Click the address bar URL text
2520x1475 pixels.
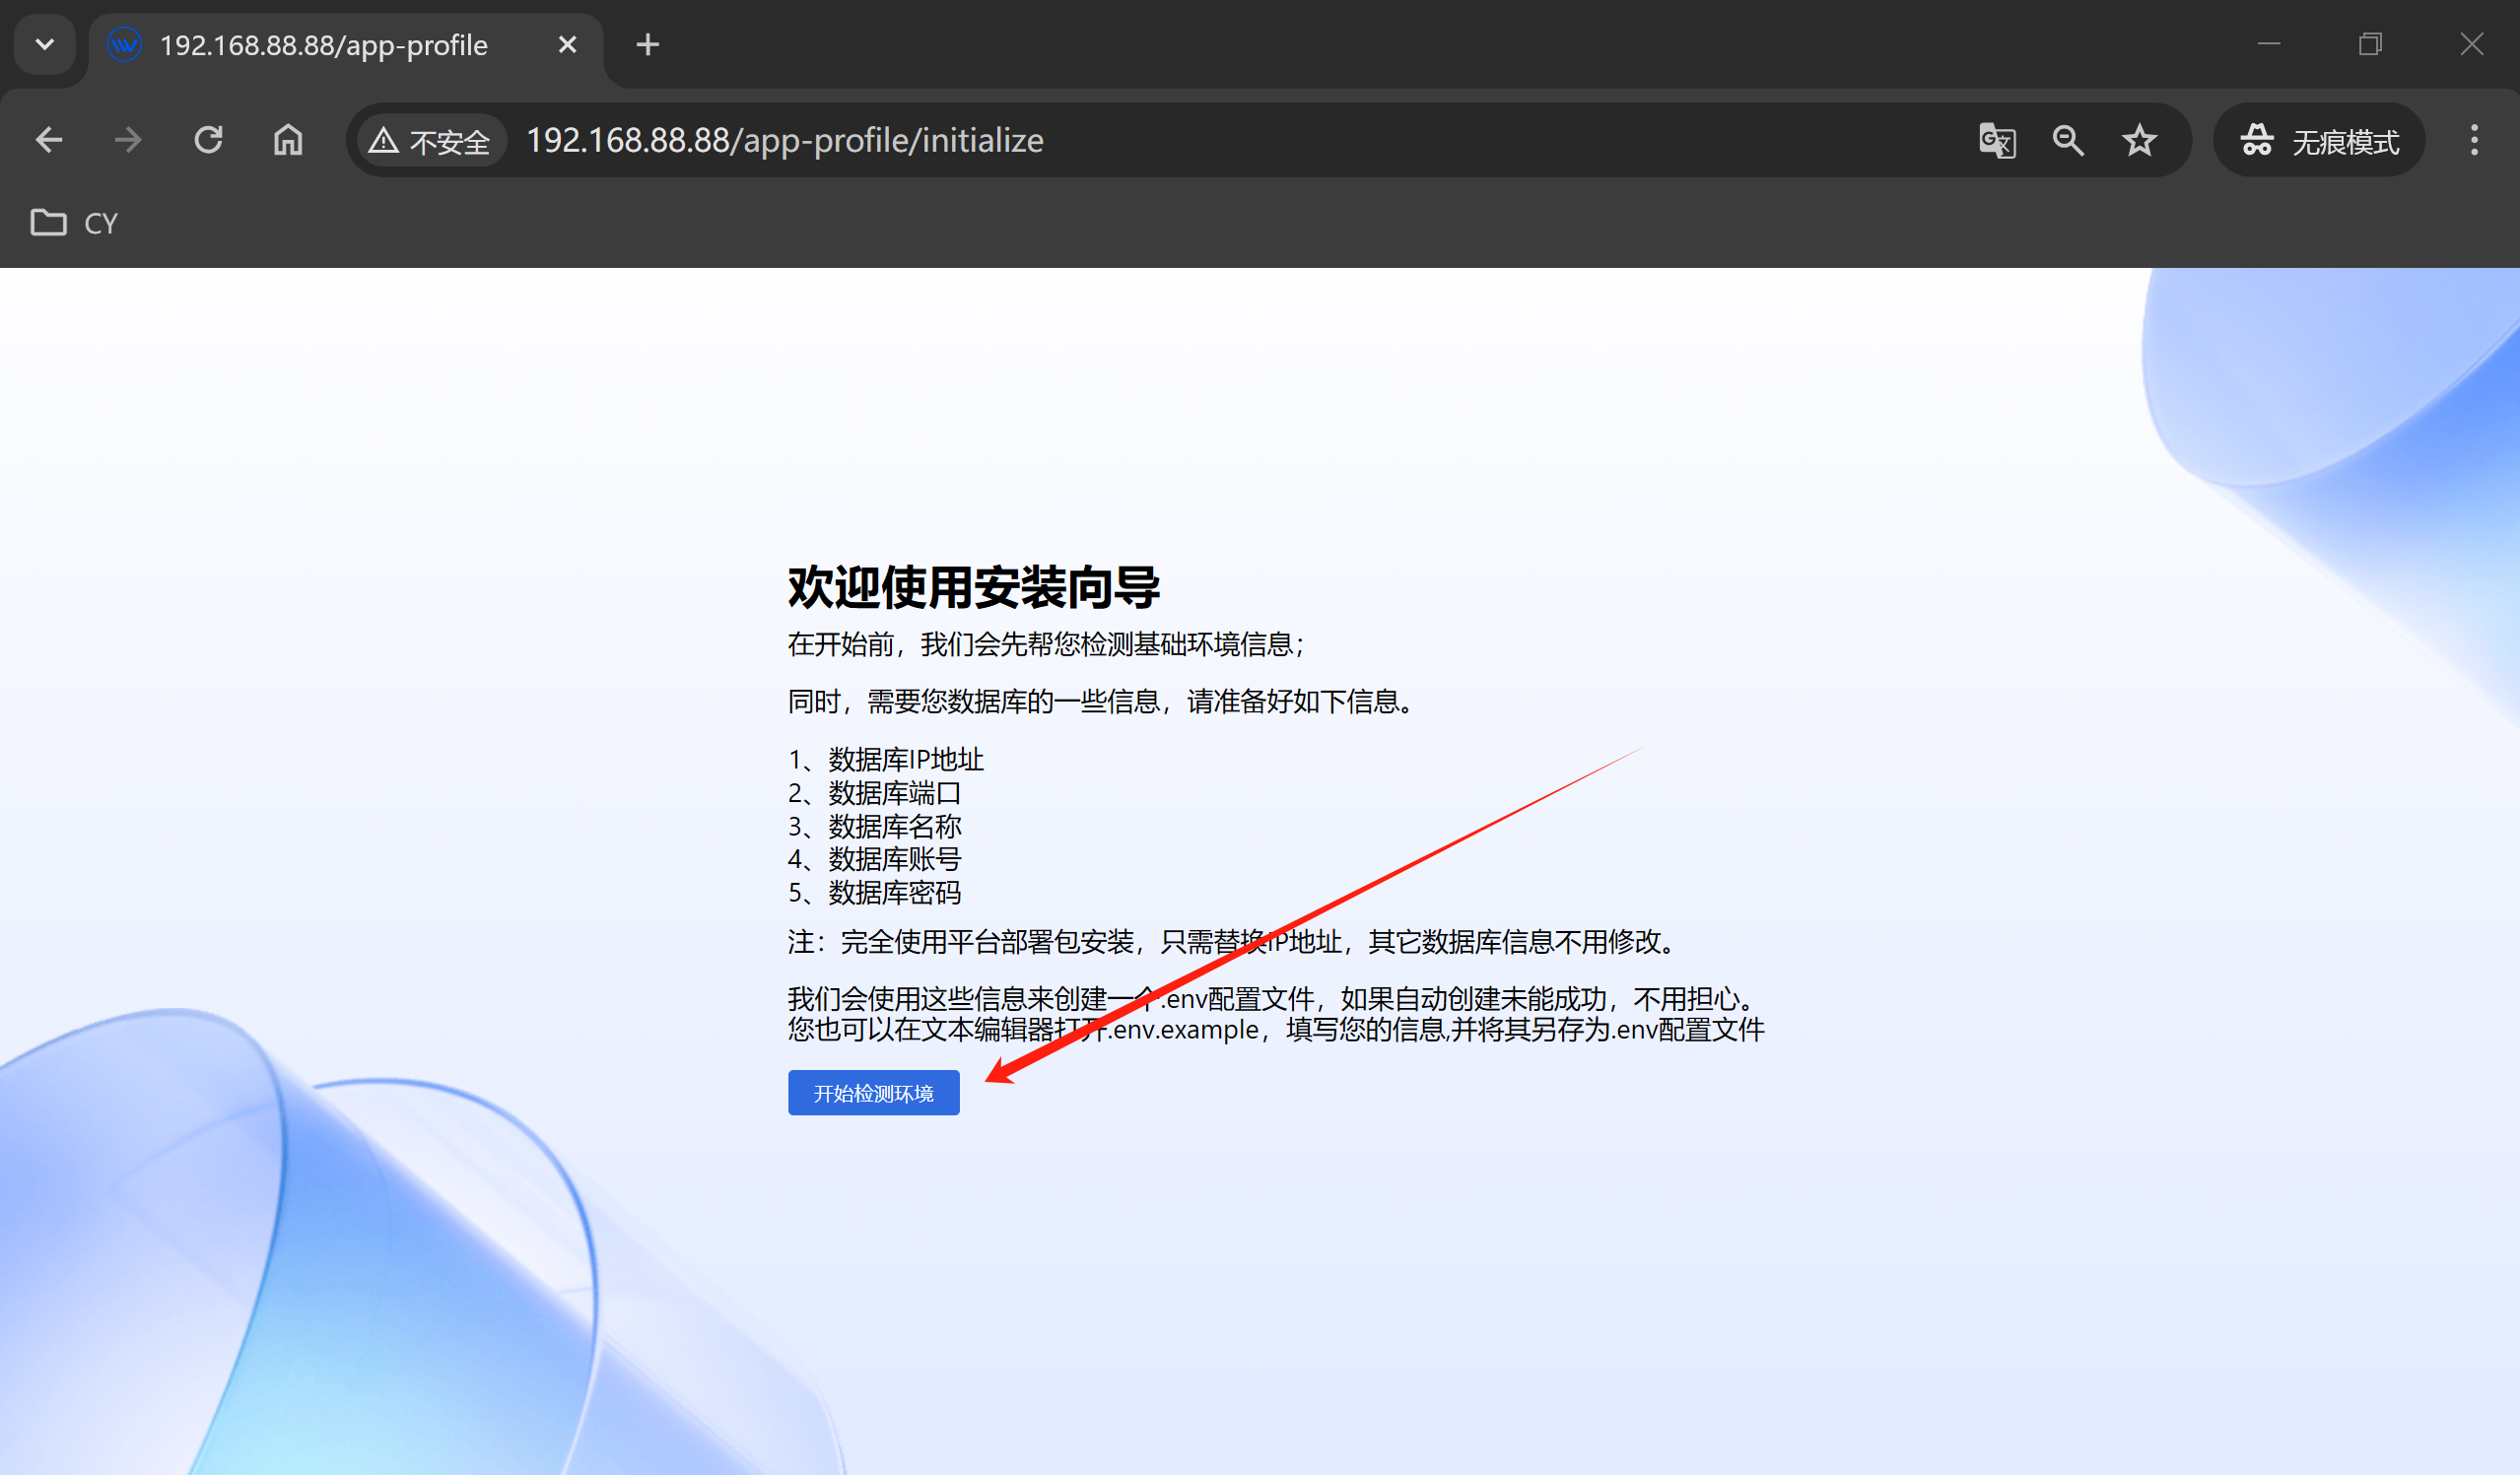point(785,141)
